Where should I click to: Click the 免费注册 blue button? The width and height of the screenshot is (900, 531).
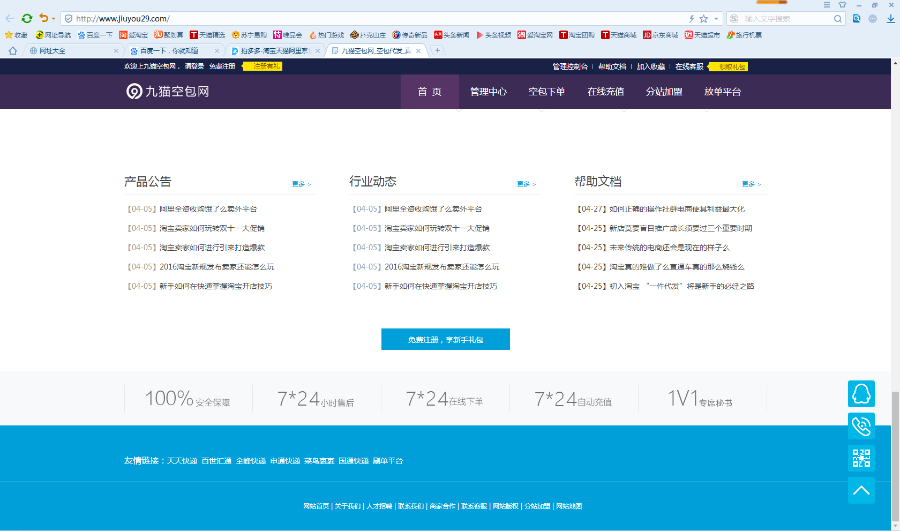pos(445,340)
